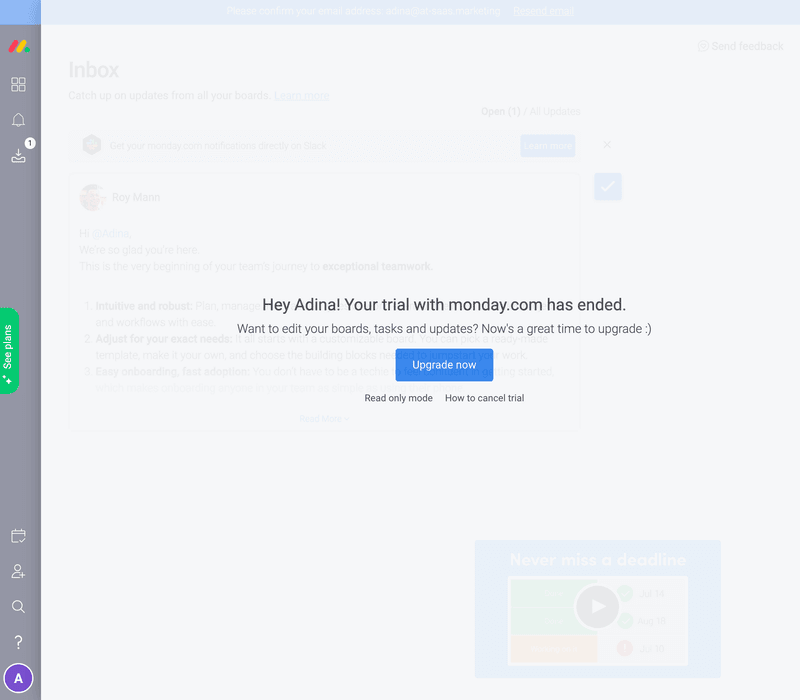The image size is (800, 700).
Task: Select the Open (1) filter
Action: click(x=500, y=111)
